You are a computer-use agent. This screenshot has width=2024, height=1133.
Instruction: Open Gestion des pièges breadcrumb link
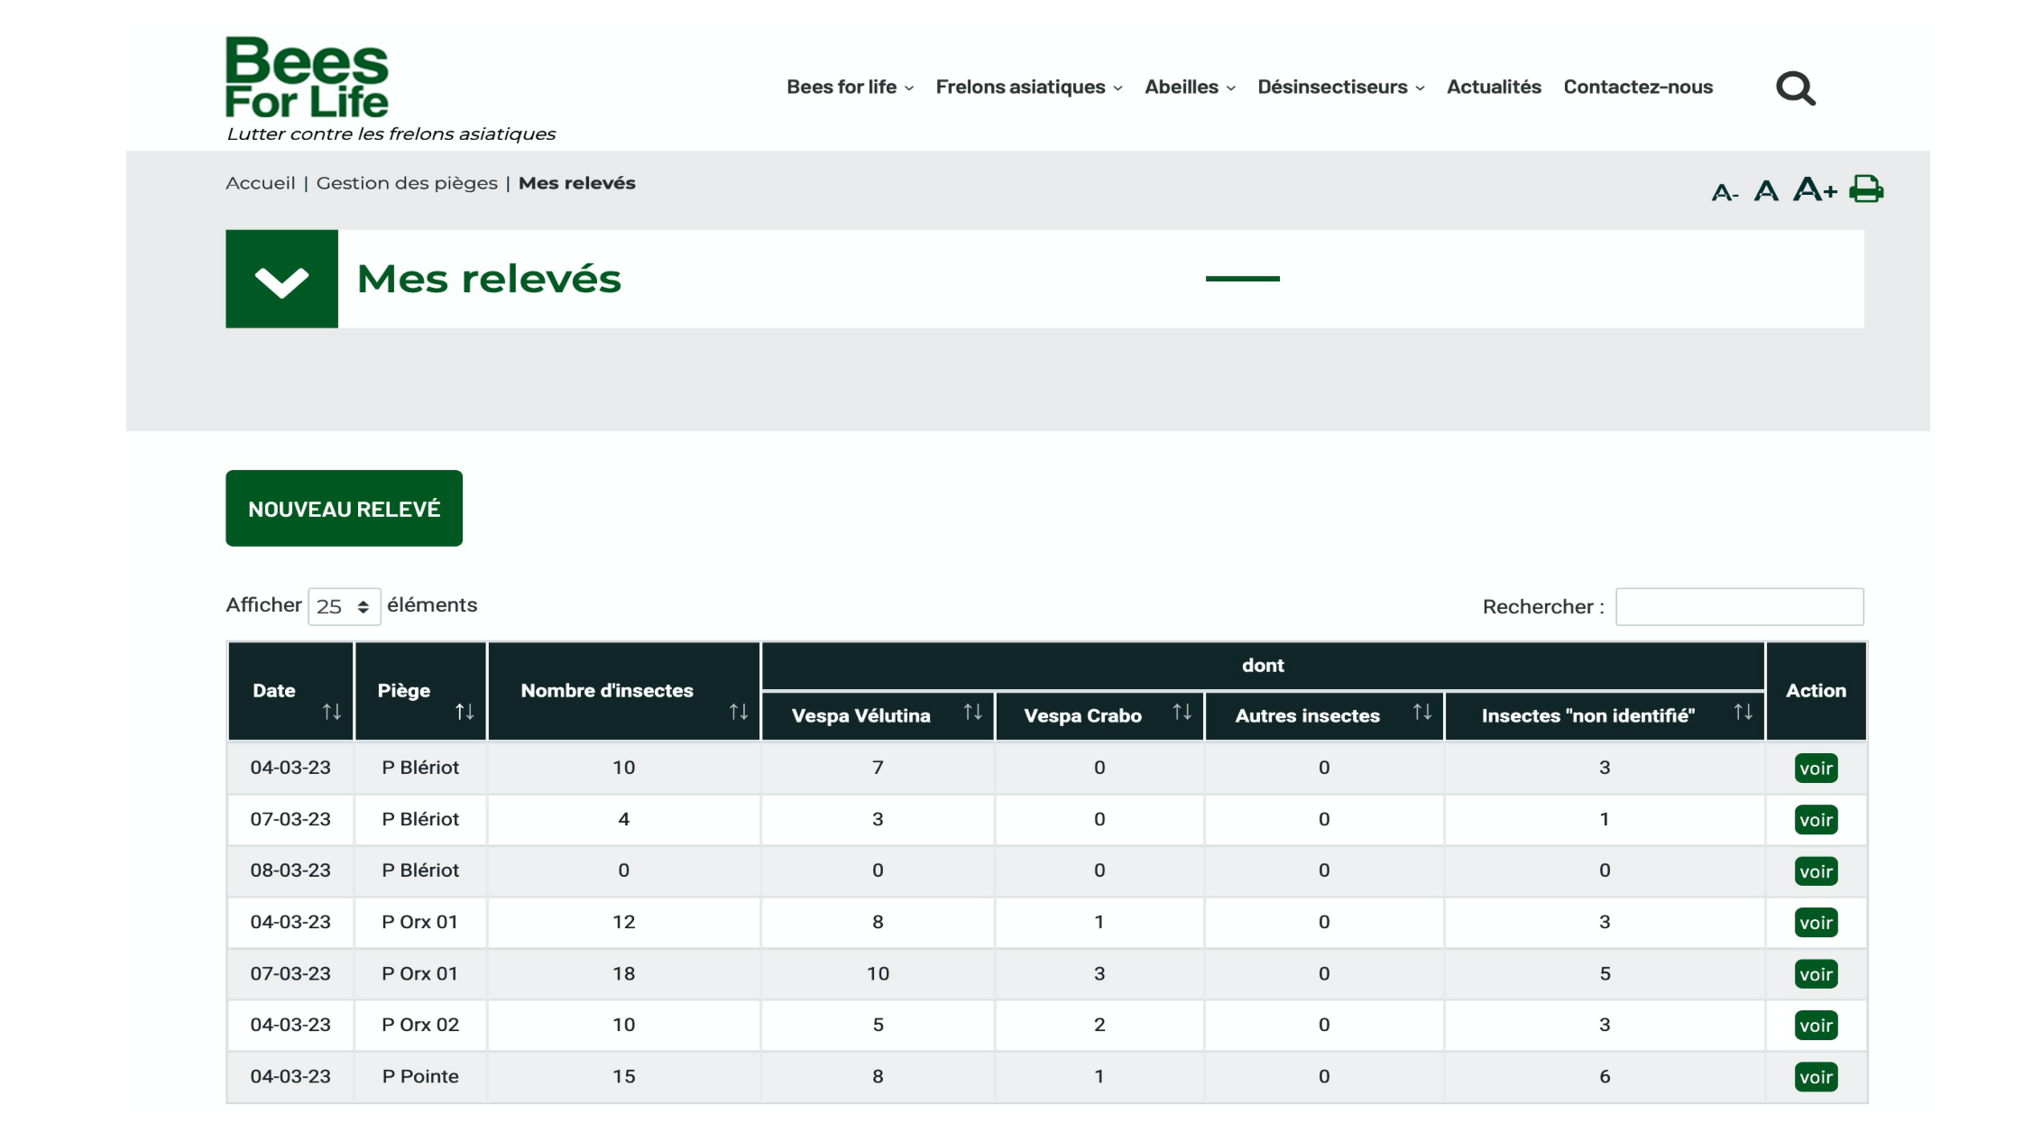coord(406,183)
